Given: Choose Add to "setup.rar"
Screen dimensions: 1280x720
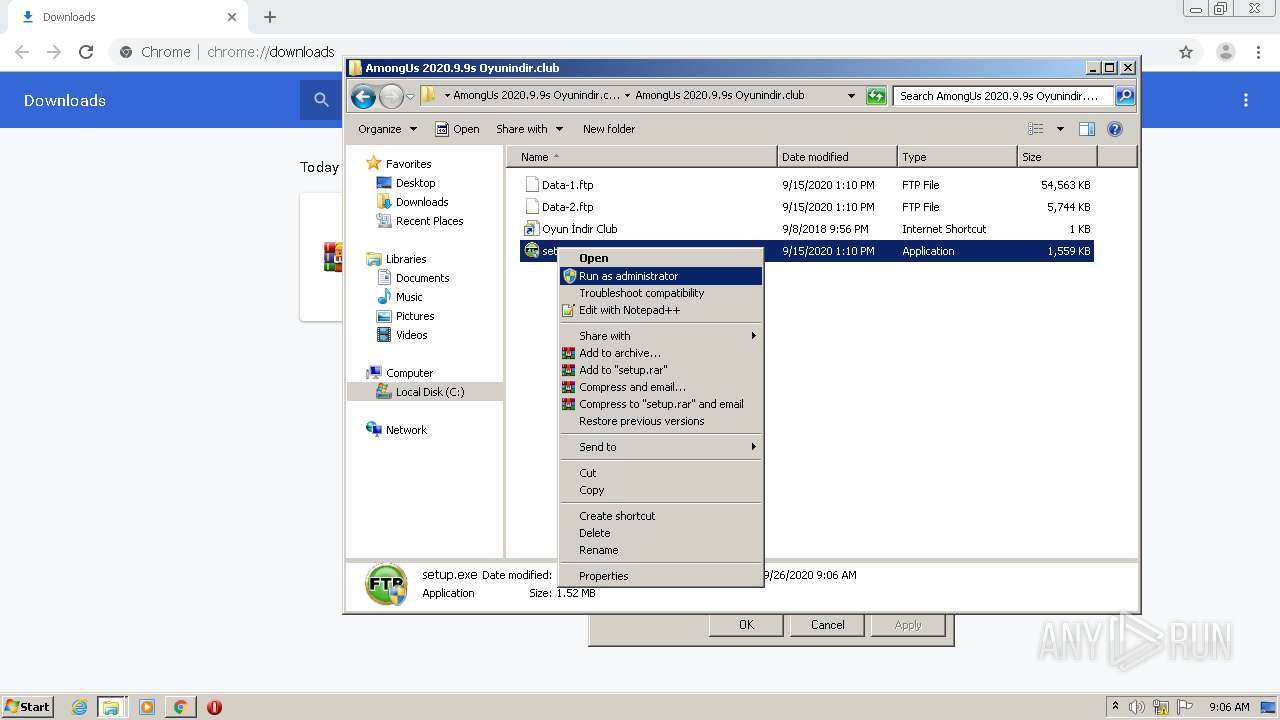Looking at the screenshot, I should [661, 370].
